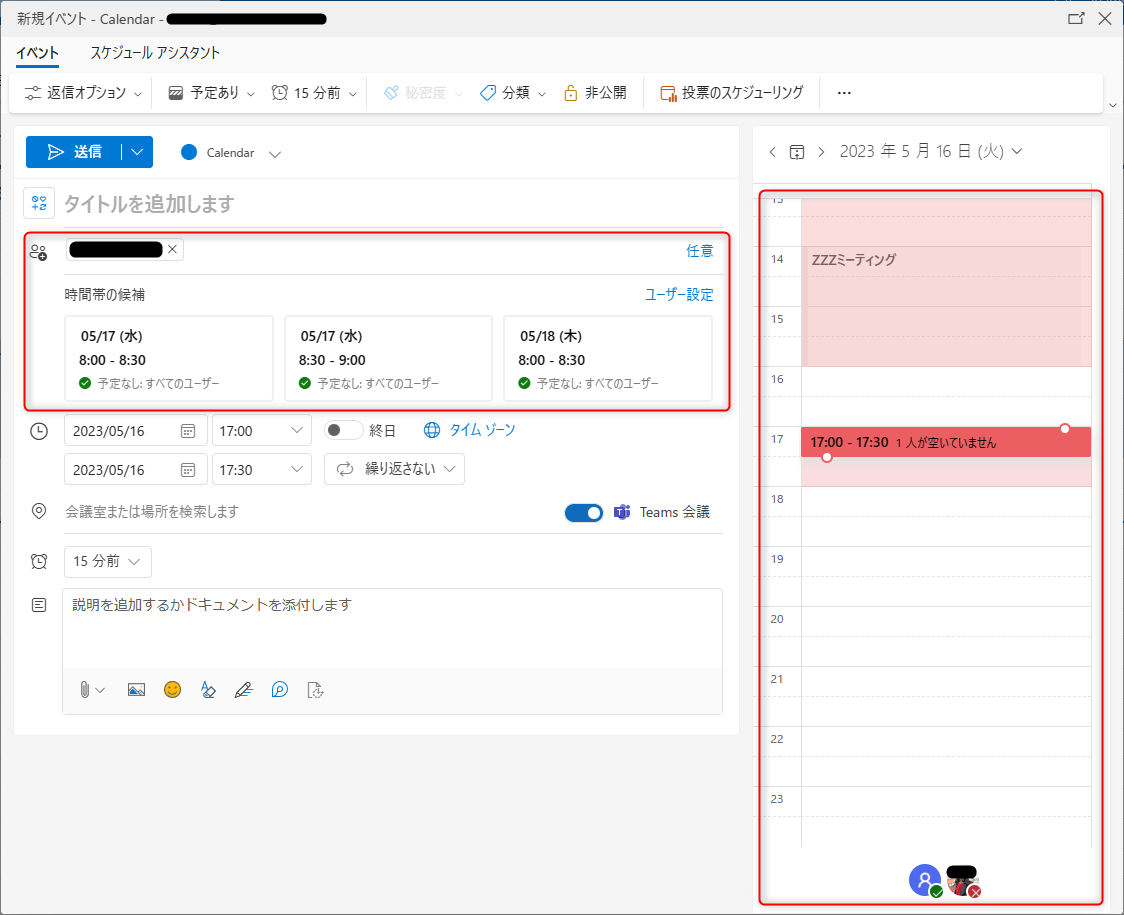1124x915 pixels.
Task: Click the go-to-today calendar icon
Action: pos(796,152)
